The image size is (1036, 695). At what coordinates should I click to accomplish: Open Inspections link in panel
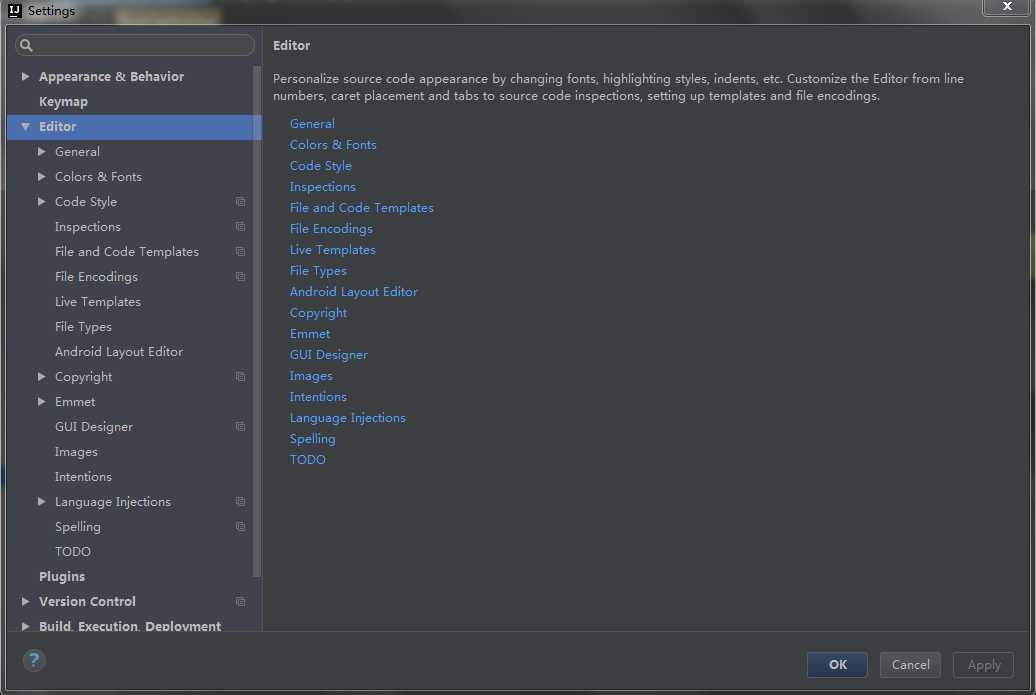(322, 187)
